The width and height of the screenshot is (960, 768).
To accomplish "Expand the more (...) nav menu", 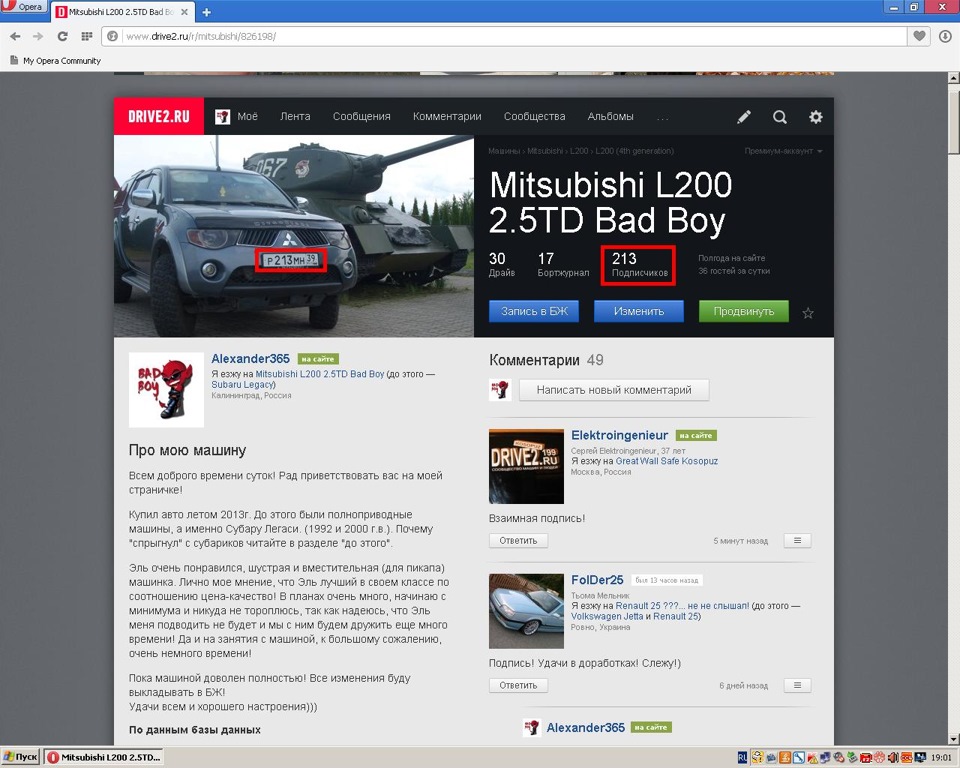I will [x=662, y=118].
